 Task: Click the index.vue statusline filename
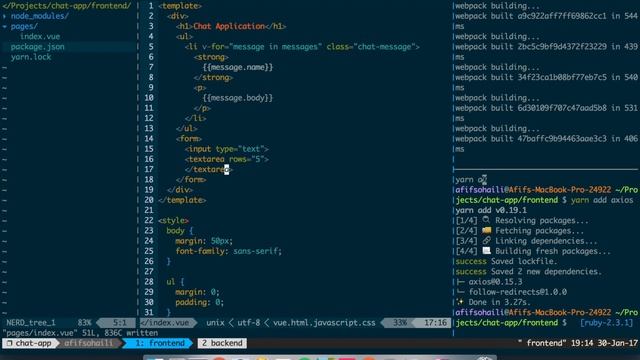coord(165,323)
